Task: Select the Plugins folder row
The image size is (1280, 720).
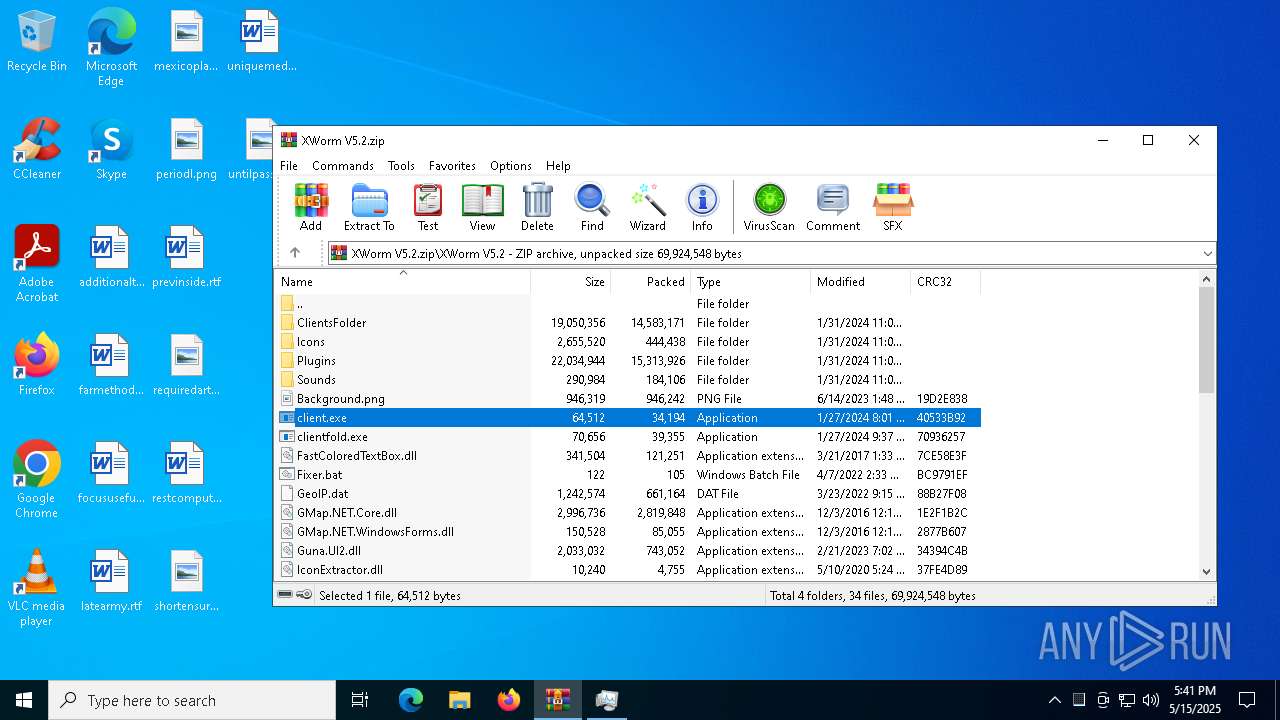Action: [x=628, y=361]
